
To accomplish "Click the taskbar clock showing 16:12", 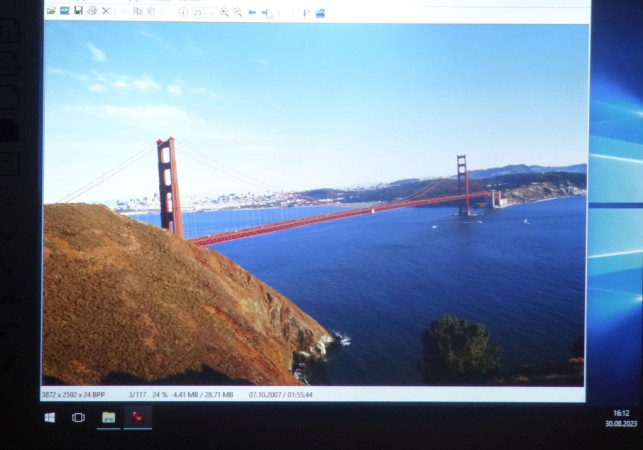I will 619,417.
